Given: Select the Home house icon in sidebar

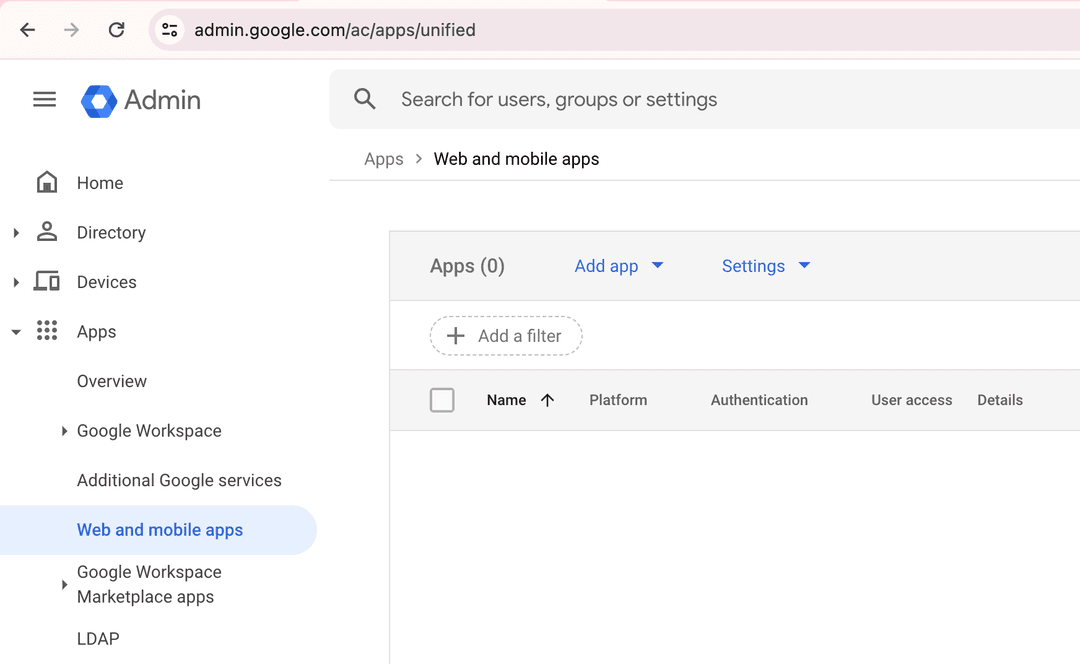Looking at the screenshot, I should [x=46, y=182].
